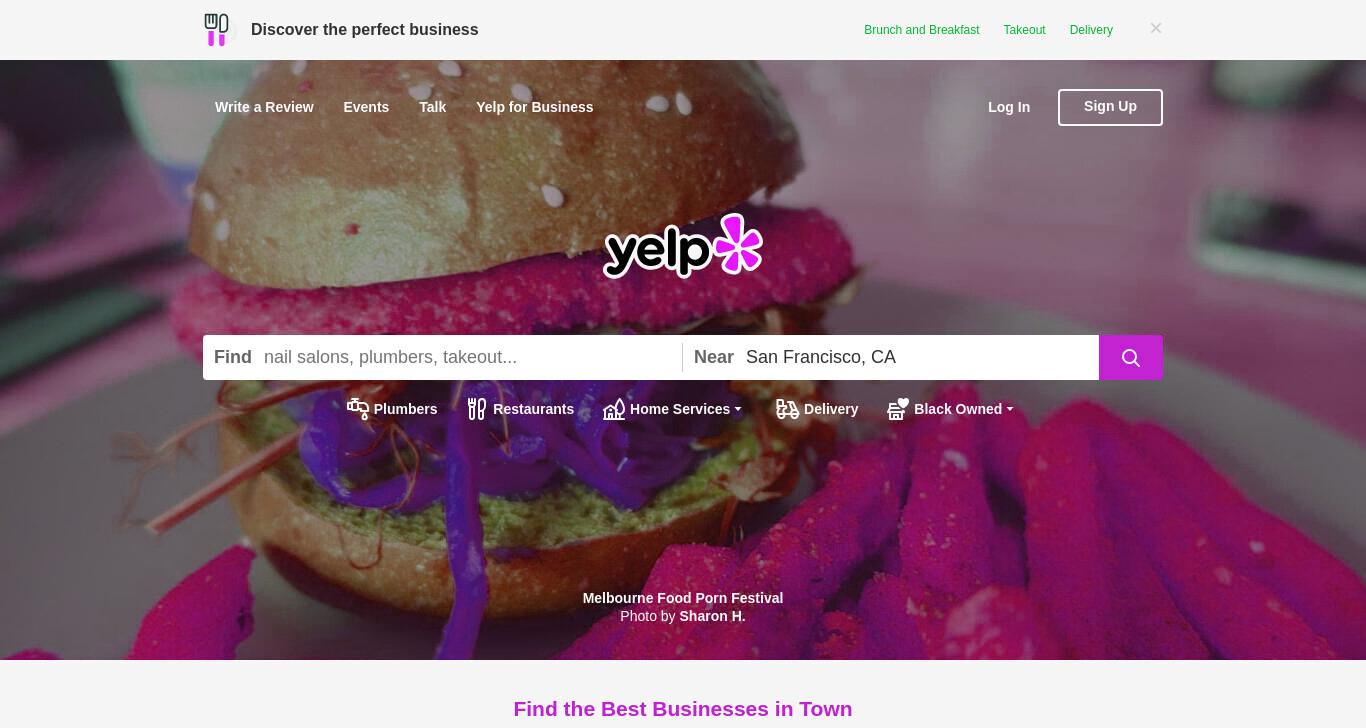Click the Home Services house icon
The width and height of the screenshot is (1366, 728).
(x=614, y=408)
